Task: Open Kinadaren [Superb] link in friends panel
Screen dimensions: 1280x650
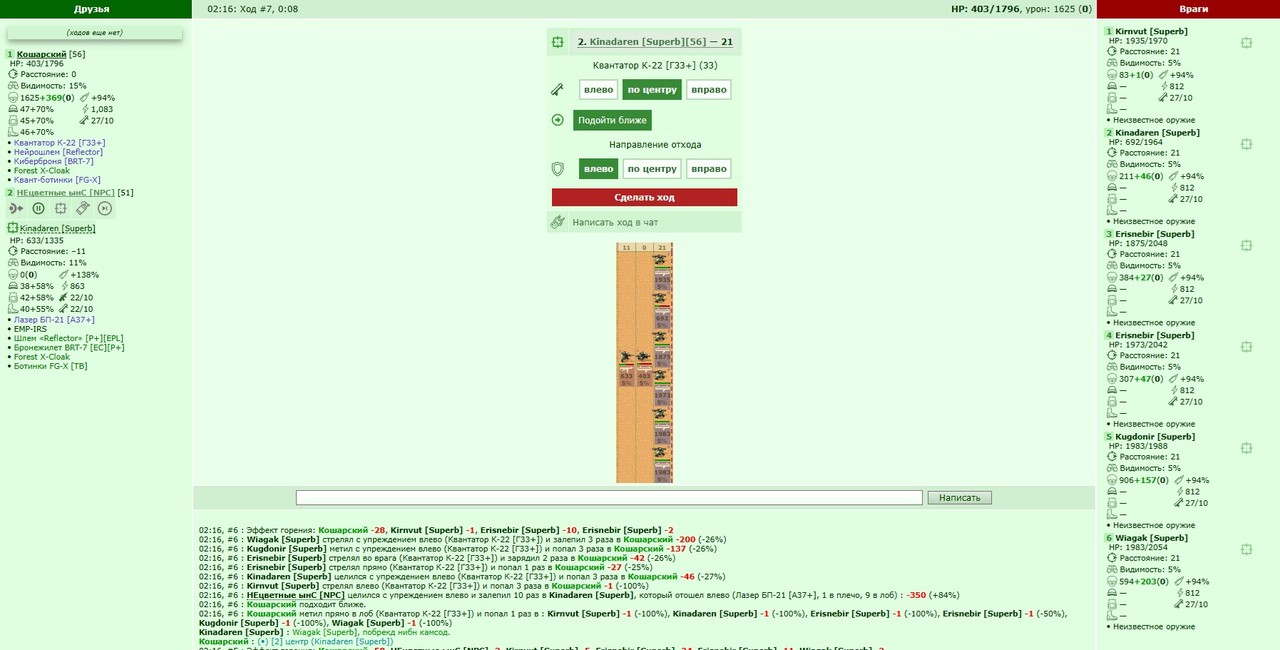Action: coord(58,228)
